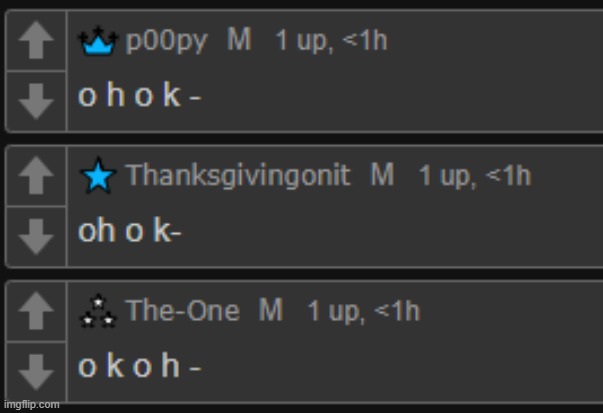Click the "o h o k -" comment text

pyautogui.click(x=139, y=95)
